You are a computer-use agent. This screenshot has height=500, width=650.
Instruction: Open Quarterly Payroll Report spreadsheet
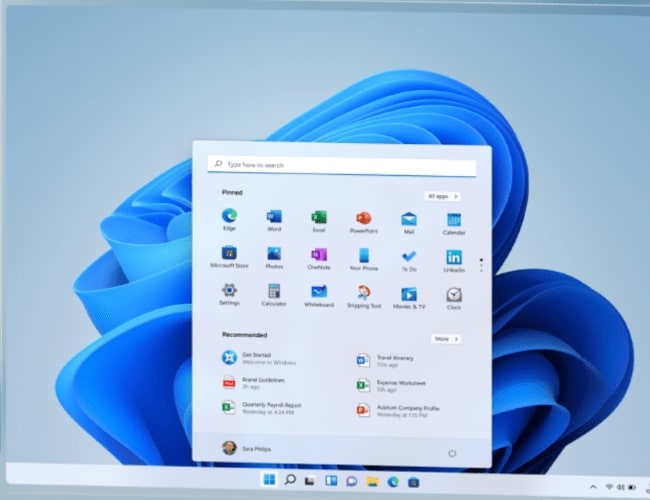[x=264, y=408]
